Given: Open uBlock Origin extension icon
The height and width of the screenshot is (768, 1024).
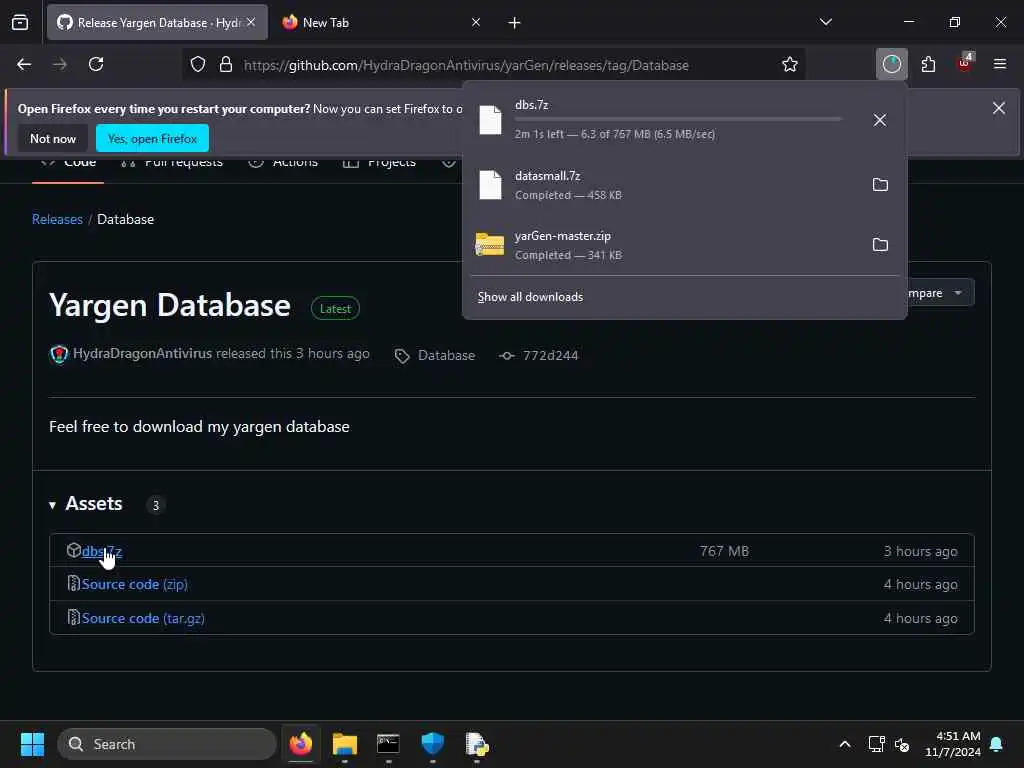Looking at the screenshot, I should pyautogui.click(x=964, y=64).
